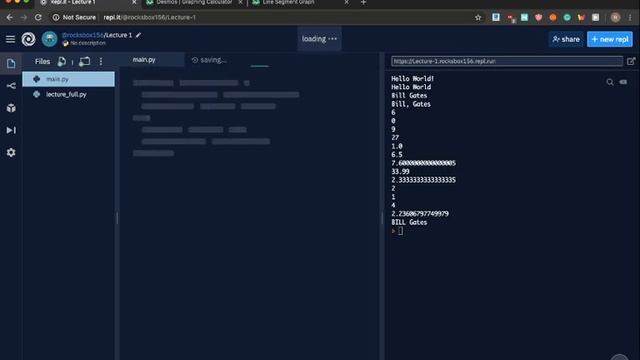Click the repl.it spiral logo
The width and height of the screenshot is (640, 360).
pyautogui.click(x=29, y=39)
